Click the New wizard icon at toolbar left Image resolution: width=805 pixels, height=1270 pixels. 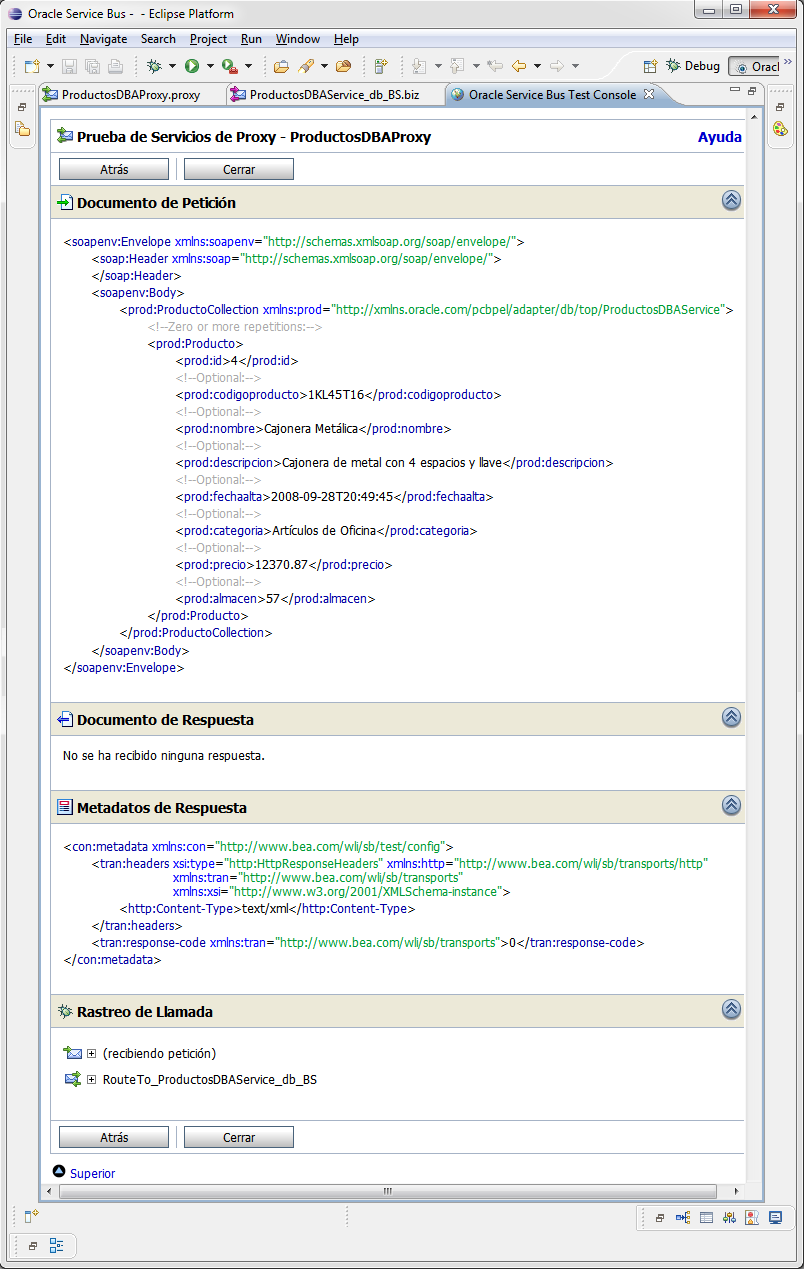[31, 65]
